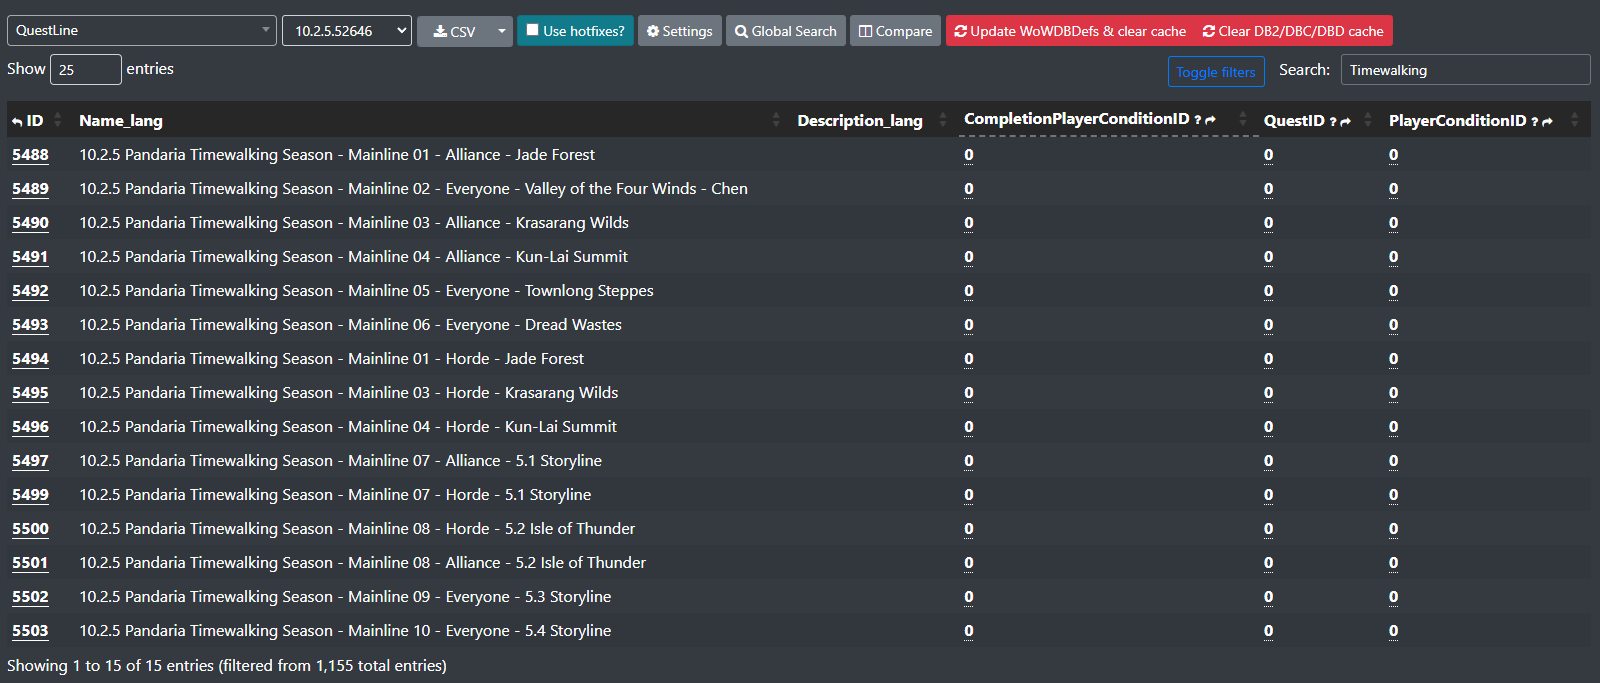Screen dimensions: 1600x683
Task: Sort by the Name_lang column header
Action: pyautogui.click(x=121, y=120)
